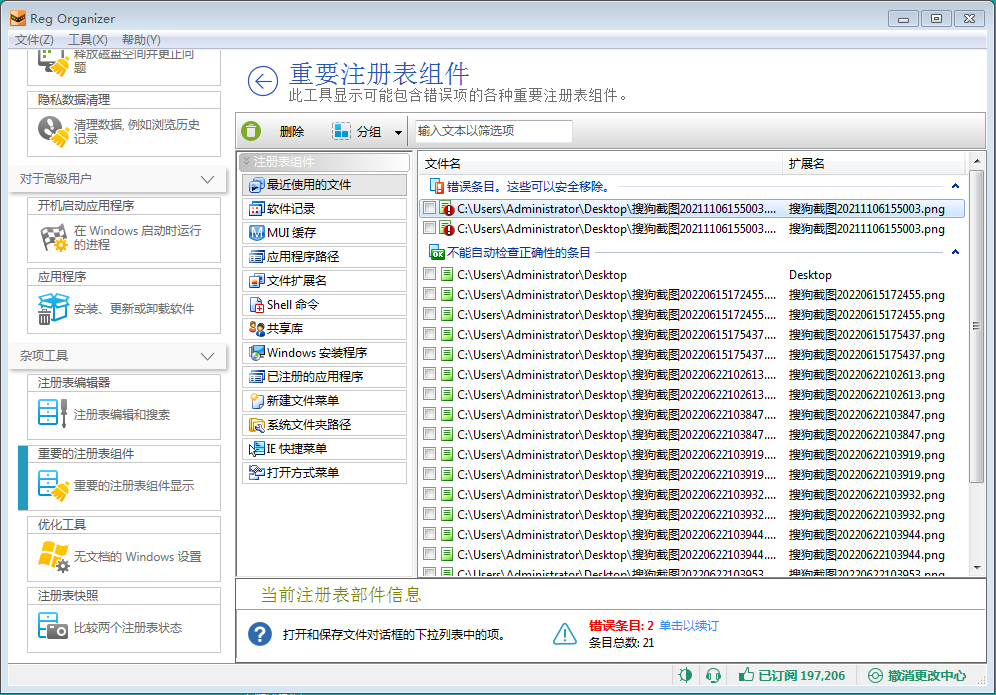
Task: Click the startup applications flag icon
Action: coord(52,238)
